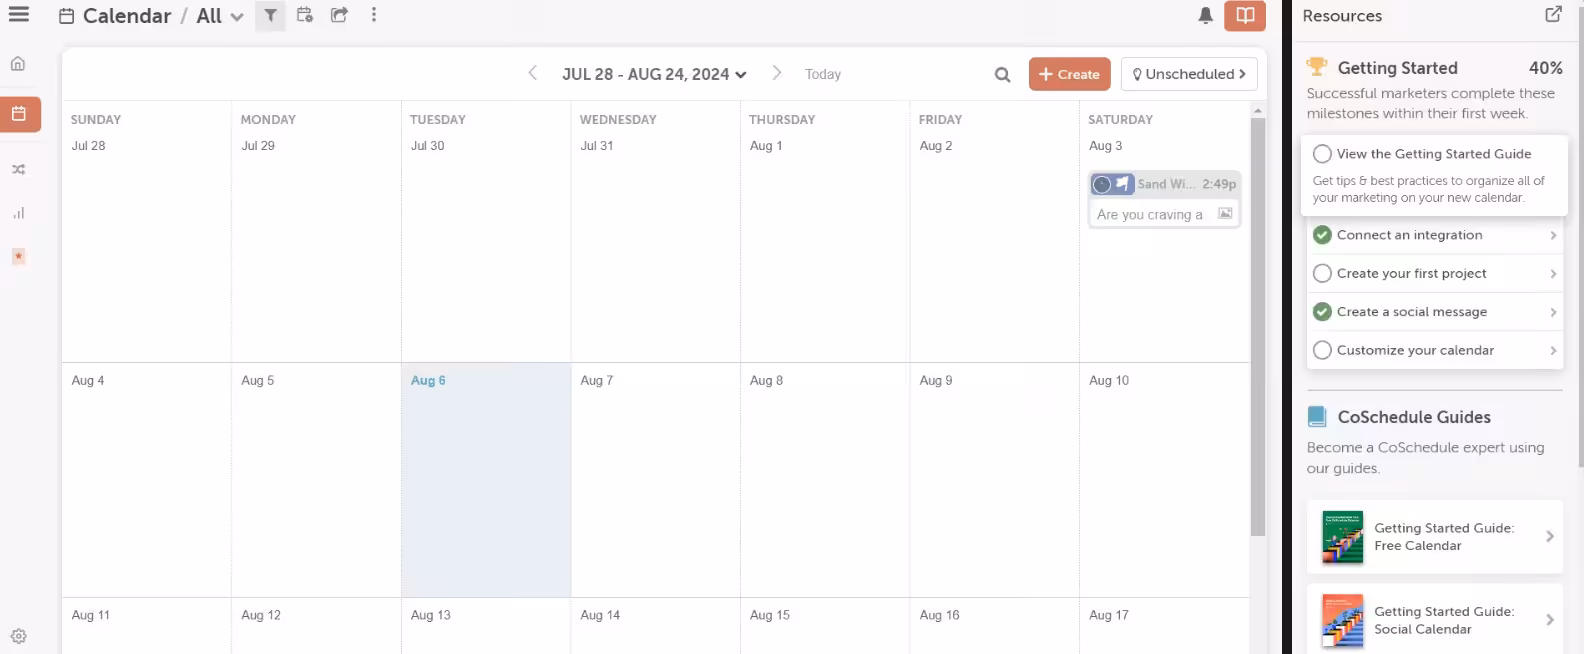Open the analytics bar chart icon

[x=18, y=213]
